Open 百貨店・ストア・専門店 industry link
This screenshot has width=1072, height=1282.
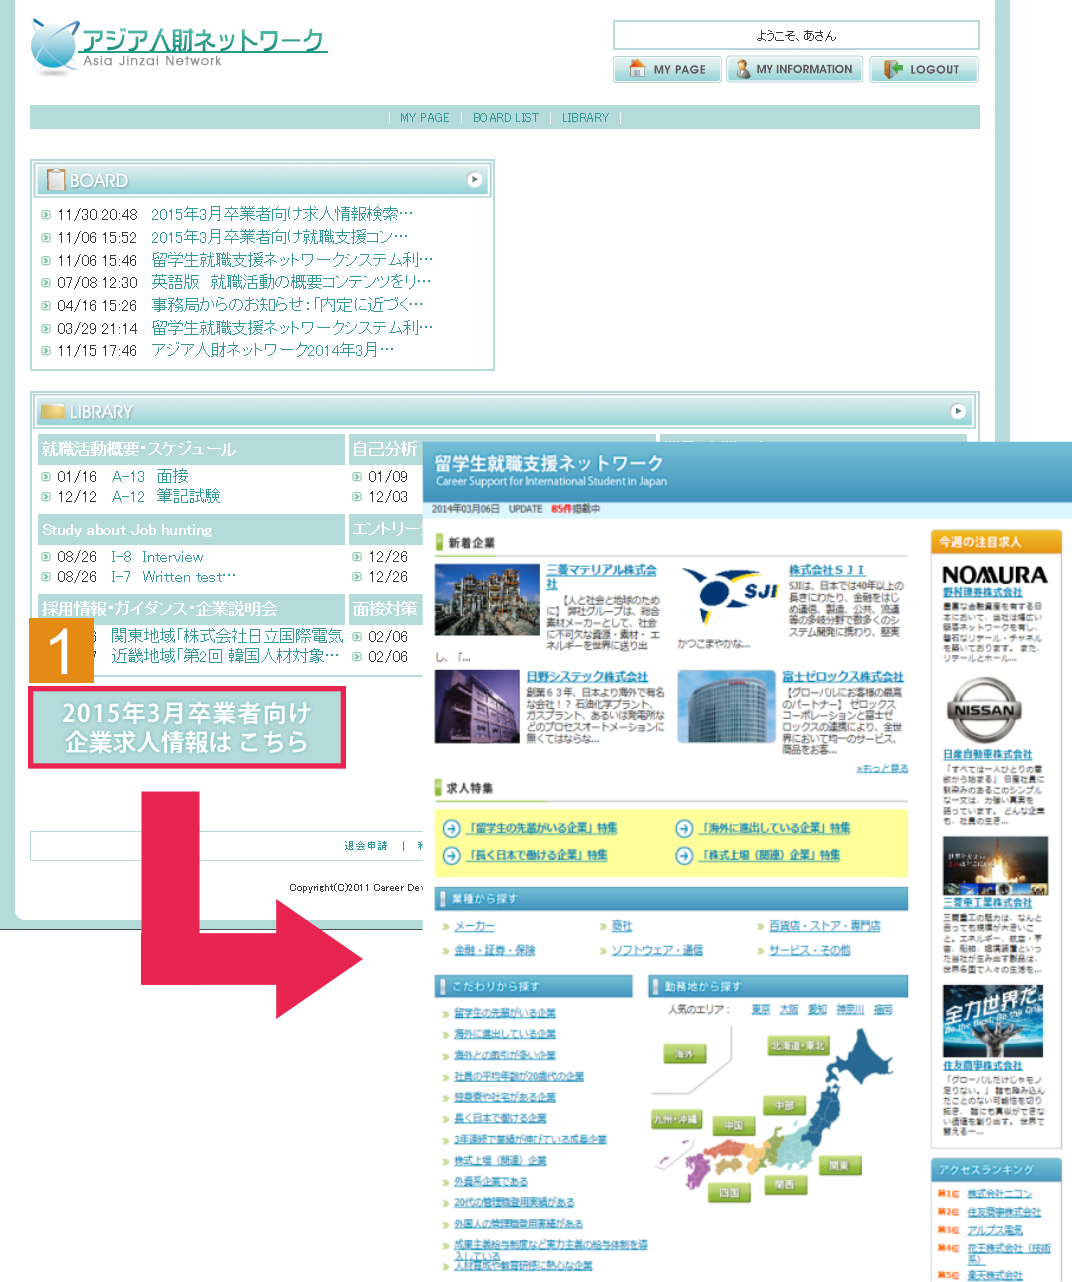(x=825, y=926)
